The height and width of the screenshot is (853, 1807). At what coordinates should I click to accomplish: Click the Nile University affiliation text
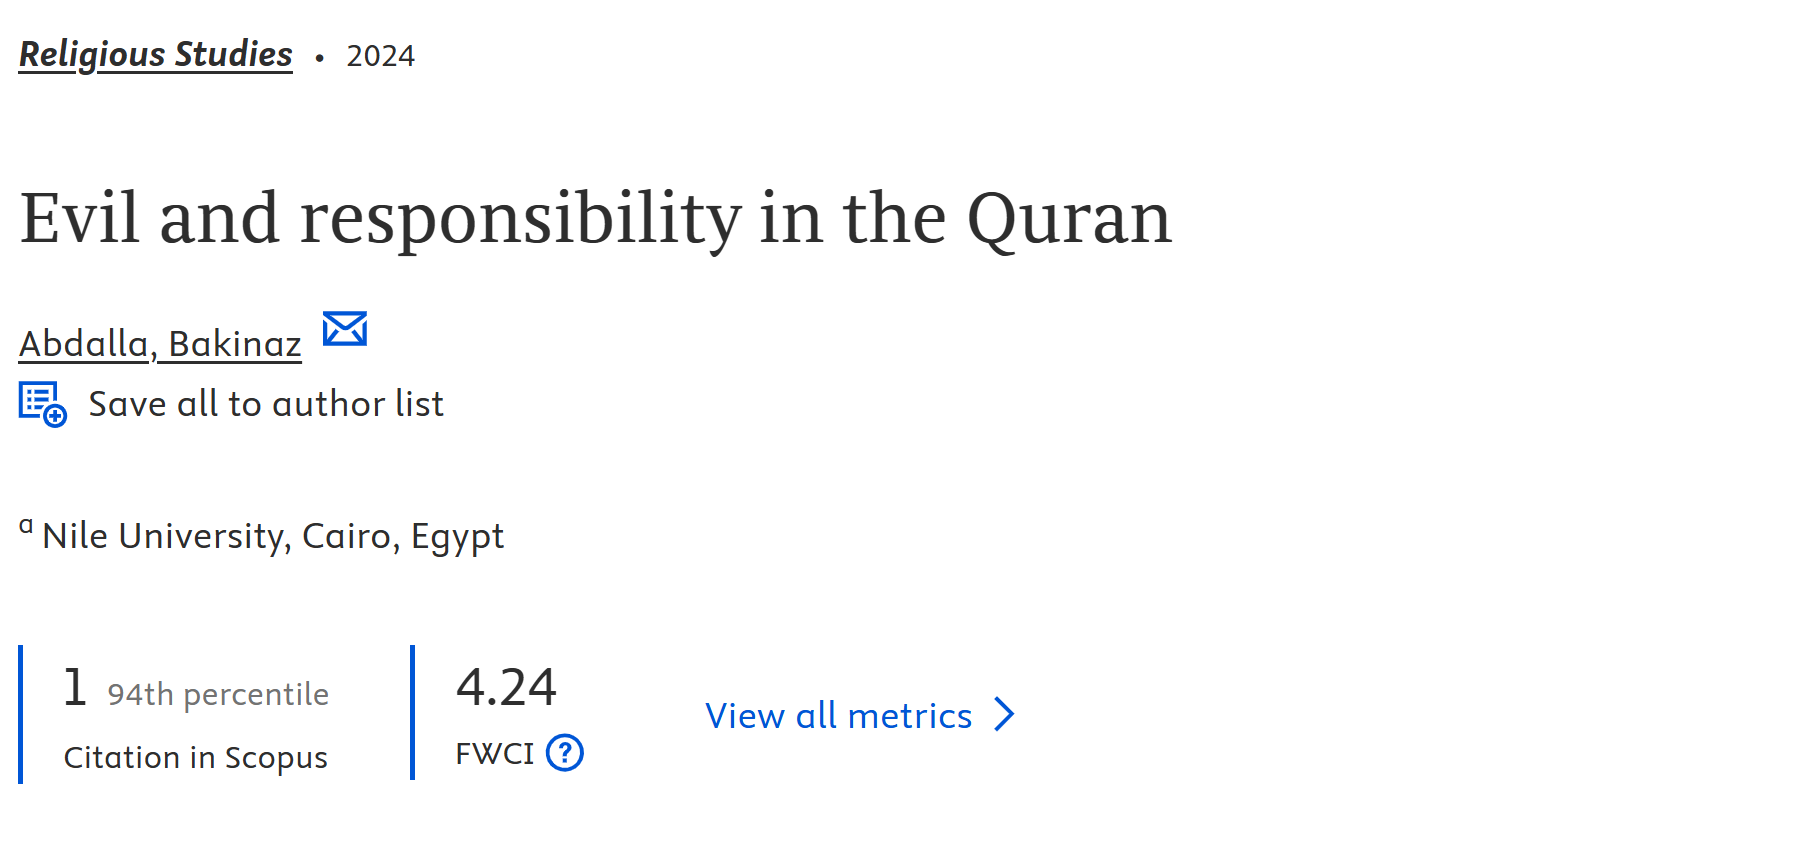(273, 537)
